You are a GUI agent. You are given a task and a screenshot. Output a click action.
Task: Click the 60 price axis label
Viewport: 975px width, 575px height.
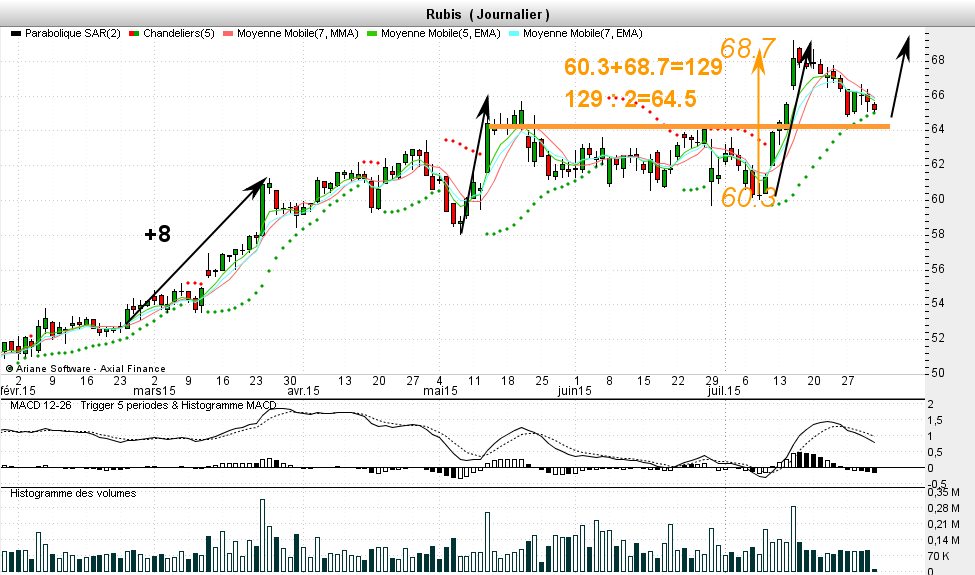click(938, 199)
